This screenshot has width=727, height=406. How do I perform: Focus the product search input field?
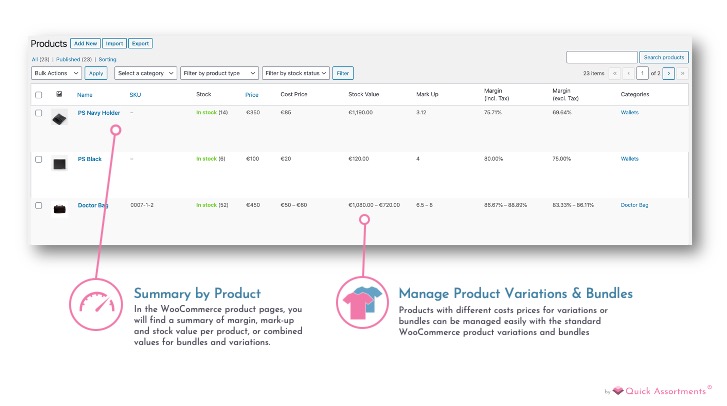pos(601,57)
